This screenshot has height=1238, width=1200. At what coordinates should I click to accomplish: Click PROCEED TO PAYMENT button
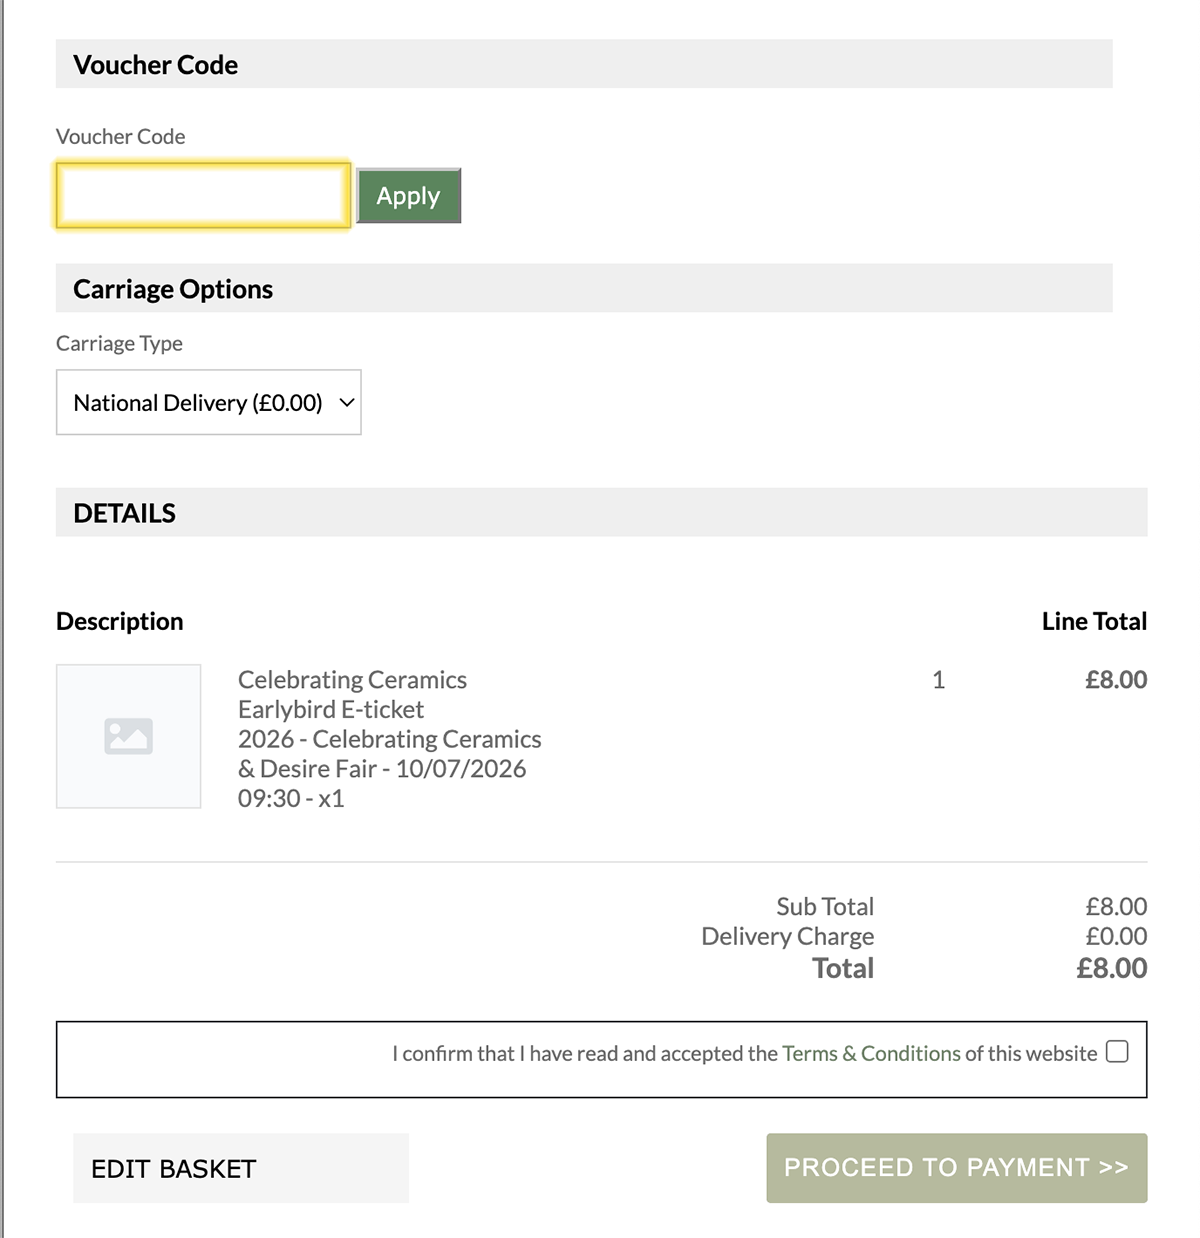coord(956,1168)
